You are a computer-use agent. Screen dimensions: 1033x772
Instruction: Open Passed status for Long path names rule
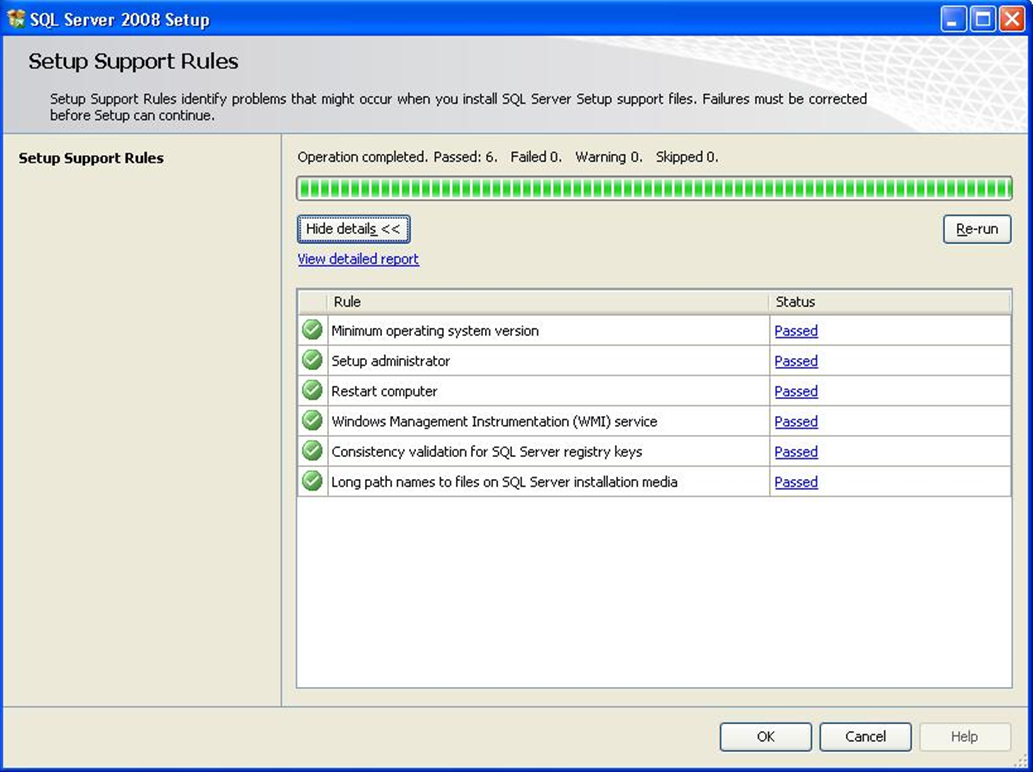tap(796, 482)
